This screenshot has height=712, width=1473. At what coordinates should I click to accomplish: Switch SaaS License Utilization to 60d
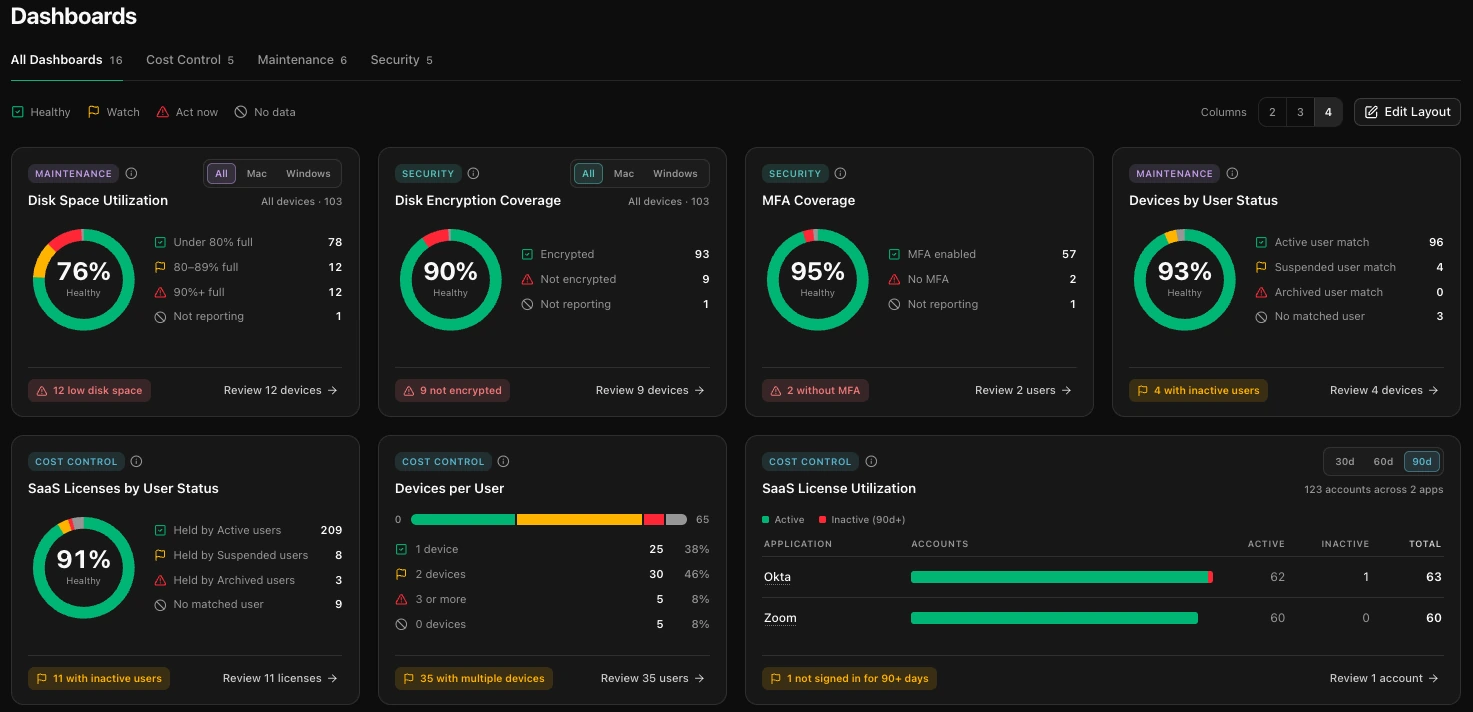point(1383,462)
